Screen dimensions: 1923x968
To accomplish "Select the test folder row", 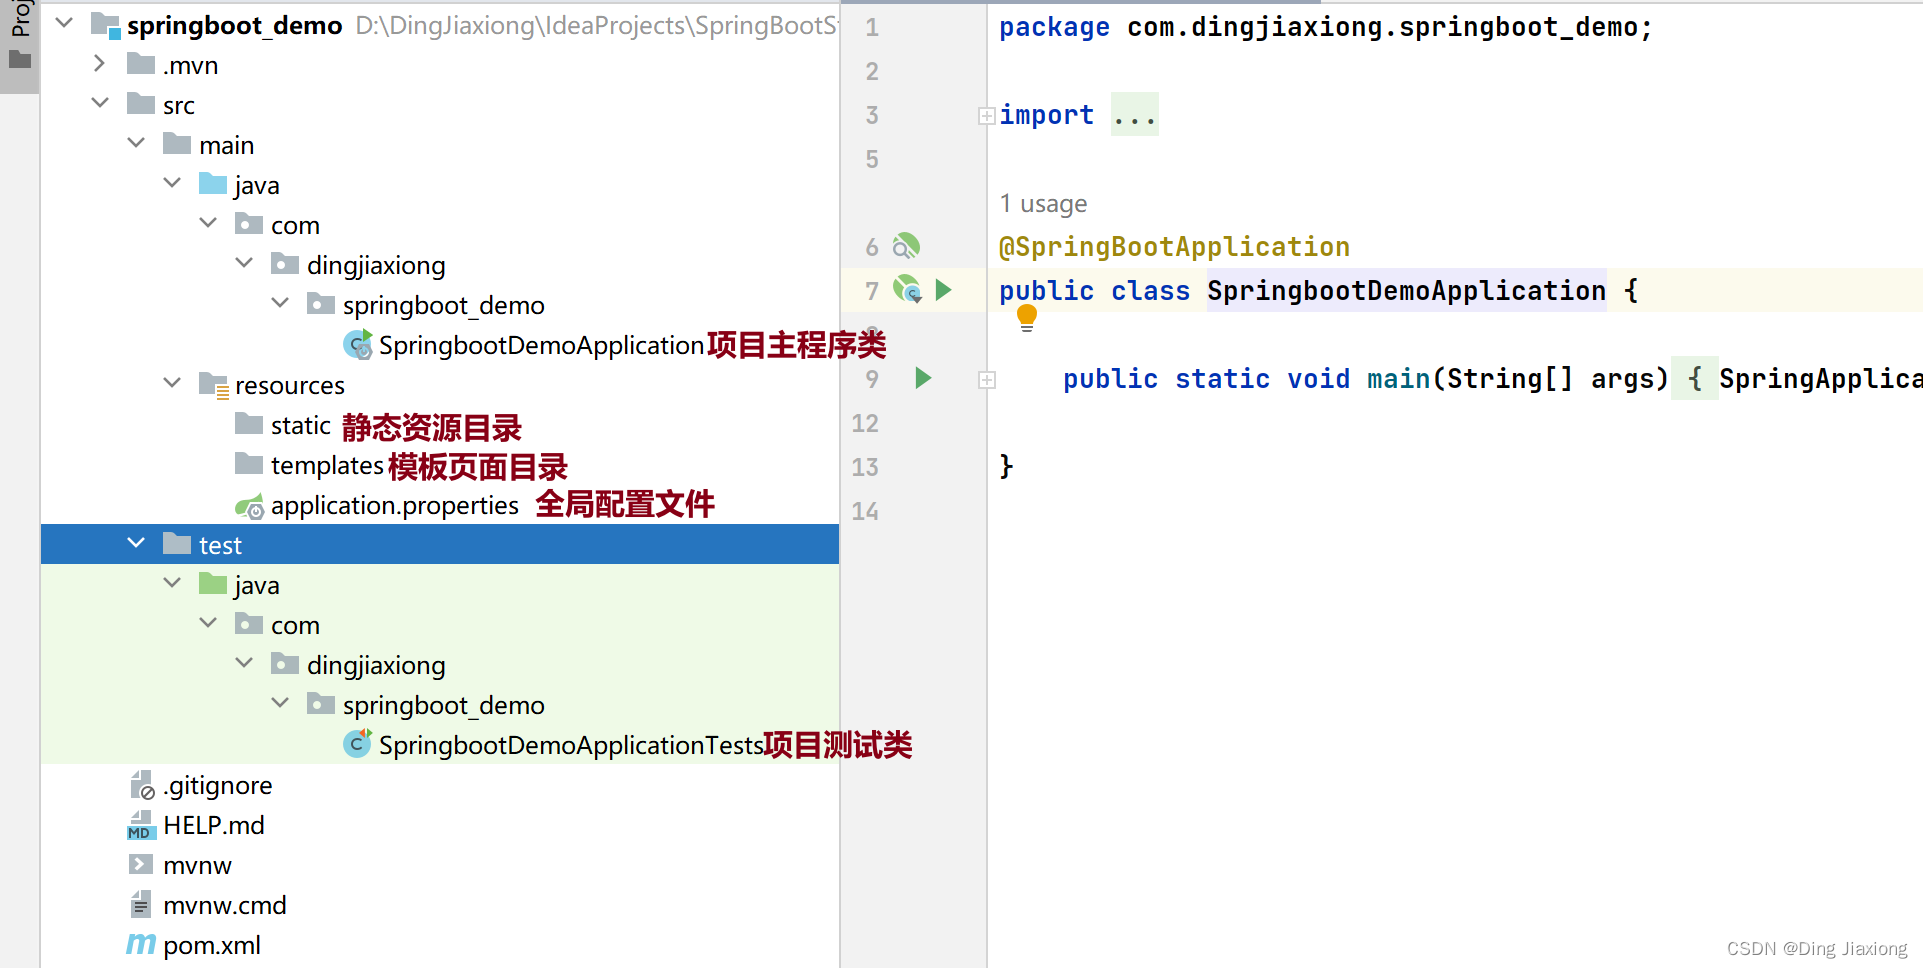I will coord(440,544).
